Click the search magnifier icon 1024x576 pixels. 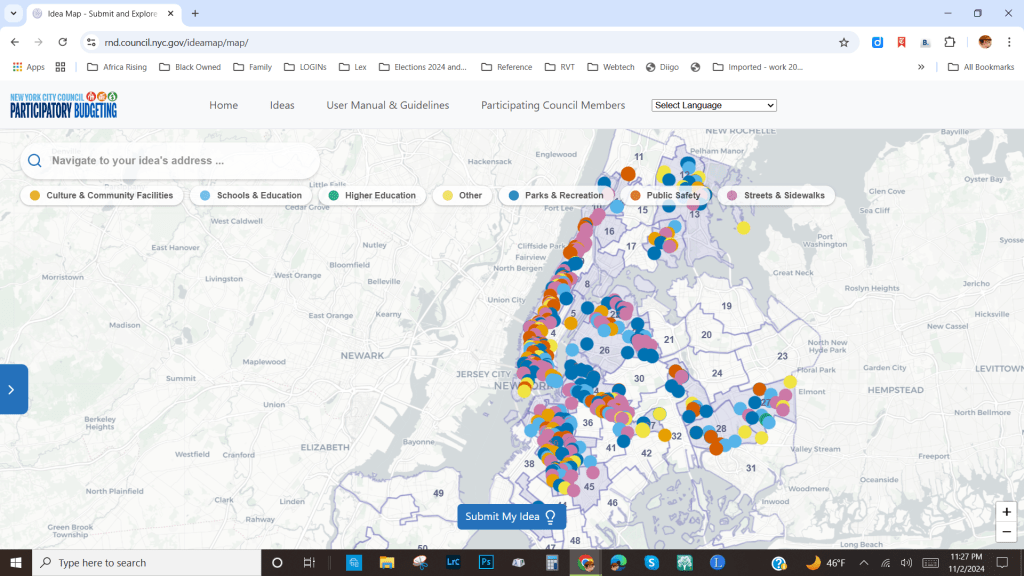point(35,161)
